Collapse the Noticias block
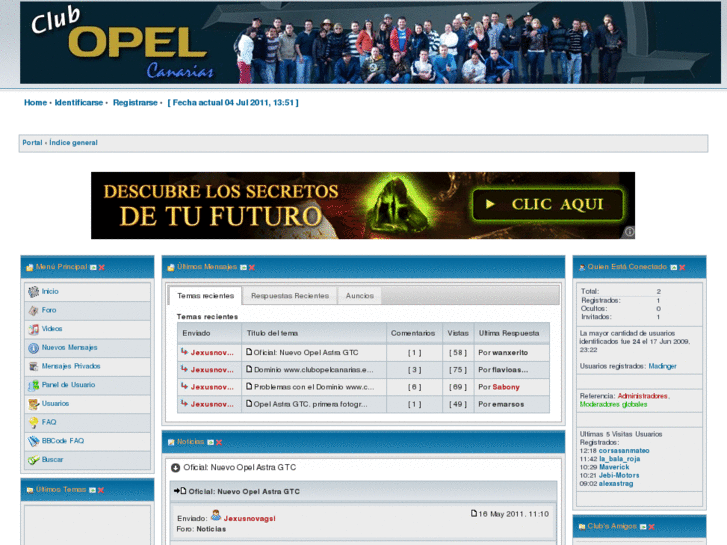This screenshot has height=545, width=727. point(210,442)
